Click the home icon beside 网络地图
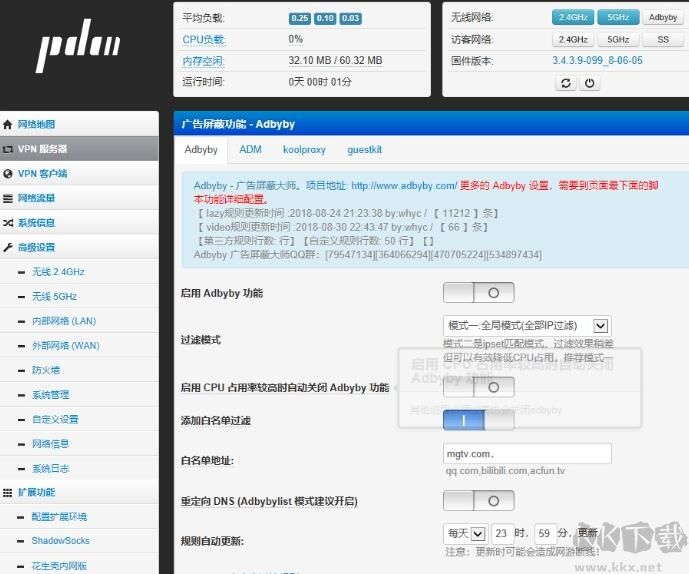 click(x=7, y=124)
